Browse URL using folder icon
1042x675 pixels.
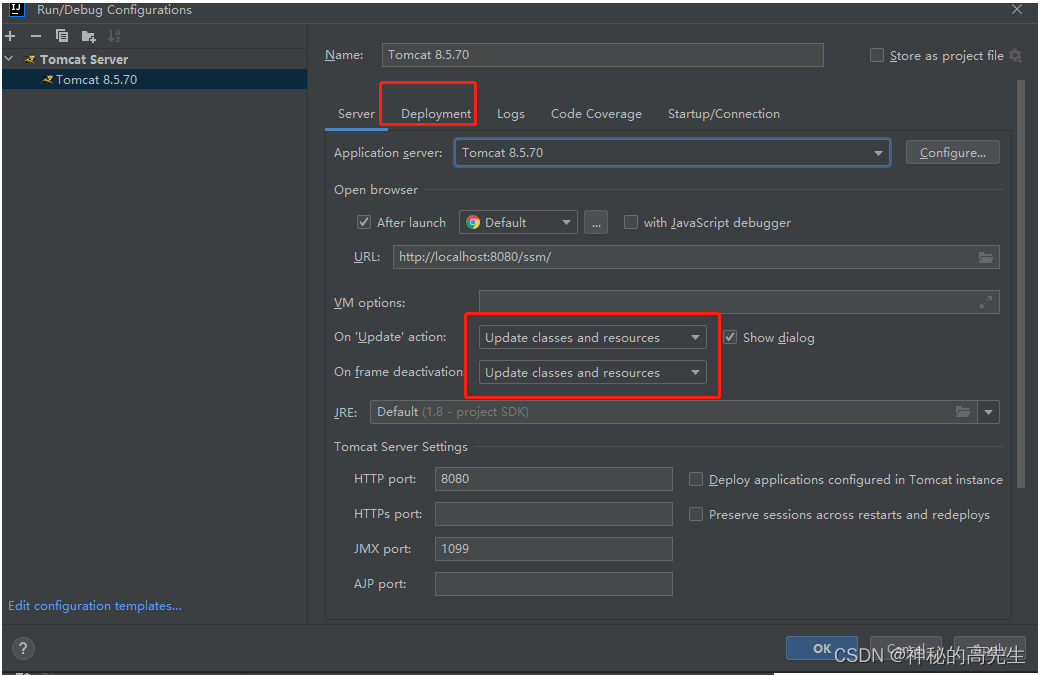[986, 257]
